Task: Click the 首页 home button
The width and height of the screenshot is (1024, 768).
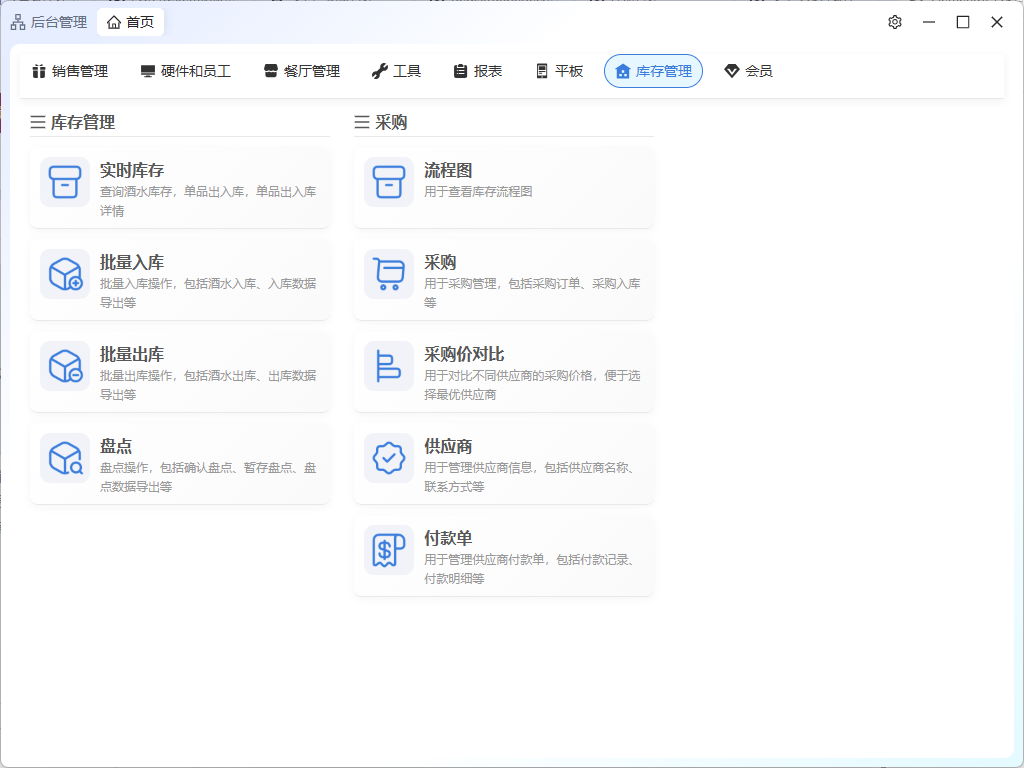Action: point(130,22)
